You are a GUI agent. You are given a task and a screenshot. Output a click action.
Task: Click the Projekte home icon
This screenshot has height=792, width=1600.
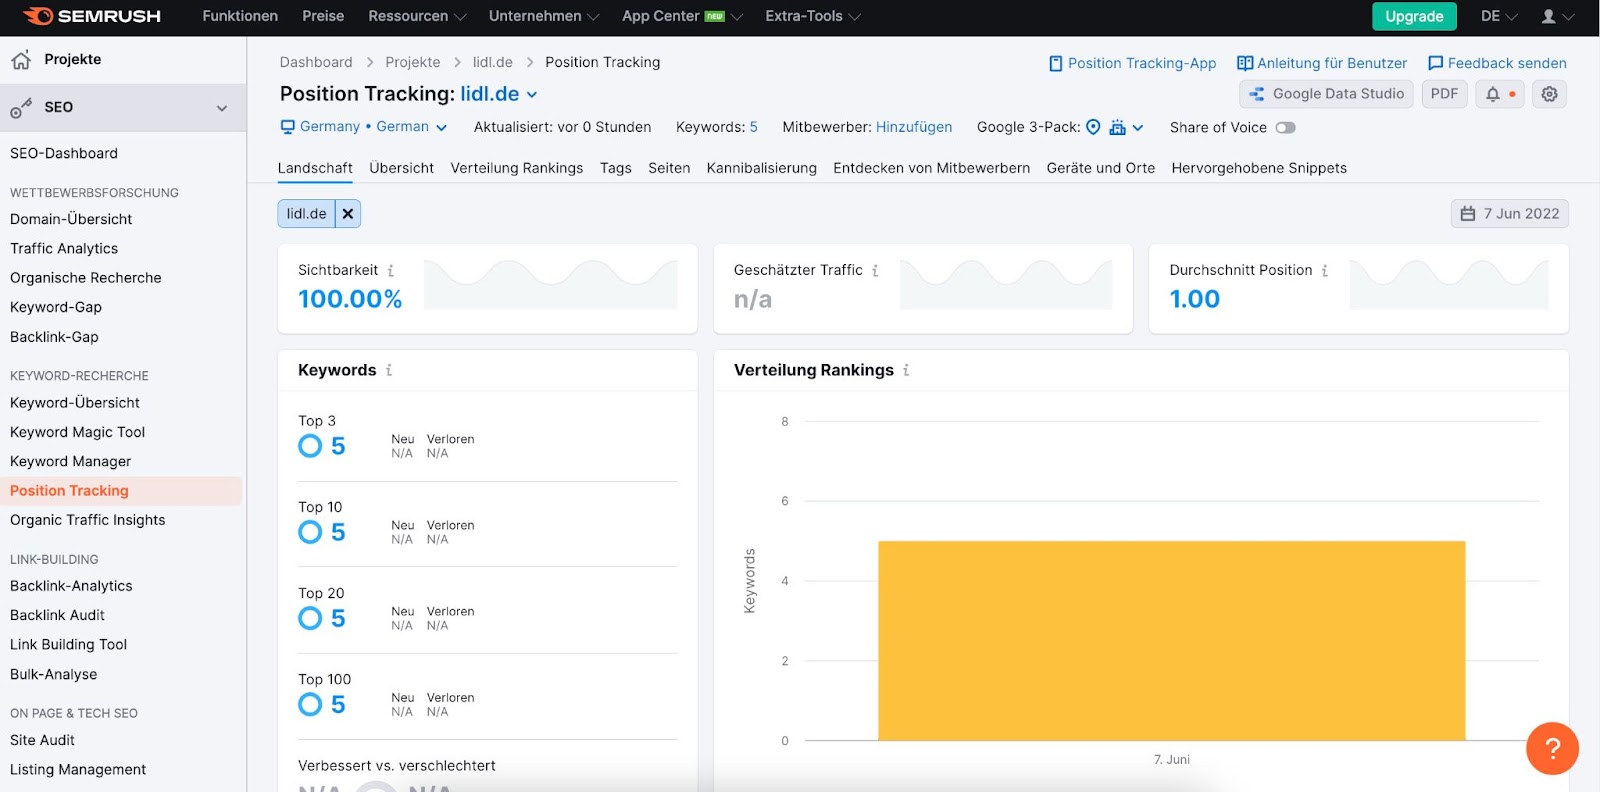coord(21,60)
